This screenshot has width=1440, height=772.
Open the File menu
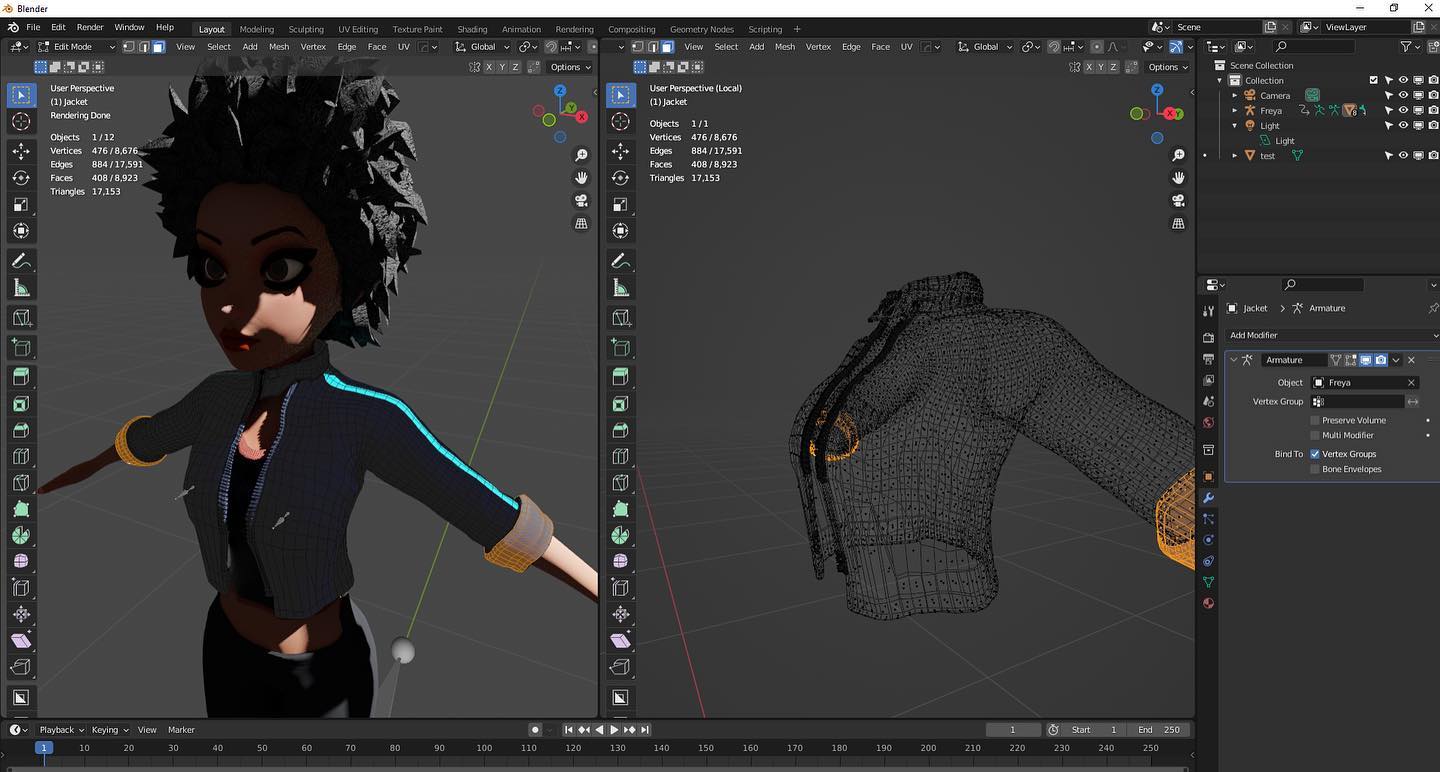pos(33,27)
